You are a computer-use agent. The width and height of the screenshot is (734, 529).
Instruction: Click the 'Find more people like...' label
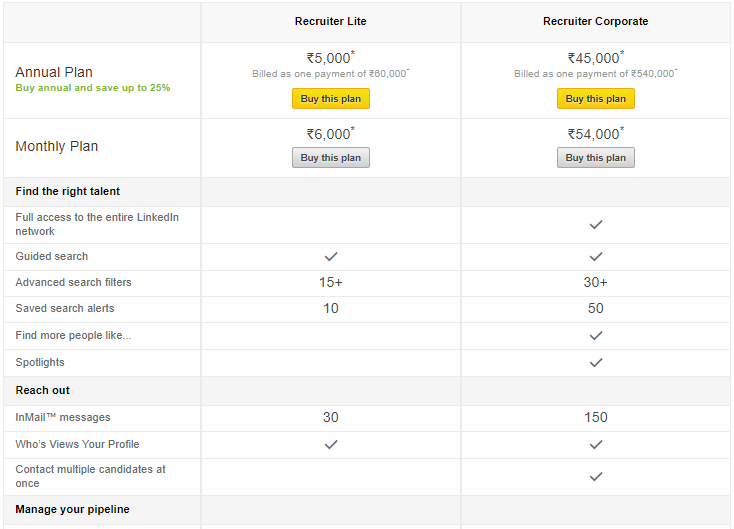coord(73,335)
